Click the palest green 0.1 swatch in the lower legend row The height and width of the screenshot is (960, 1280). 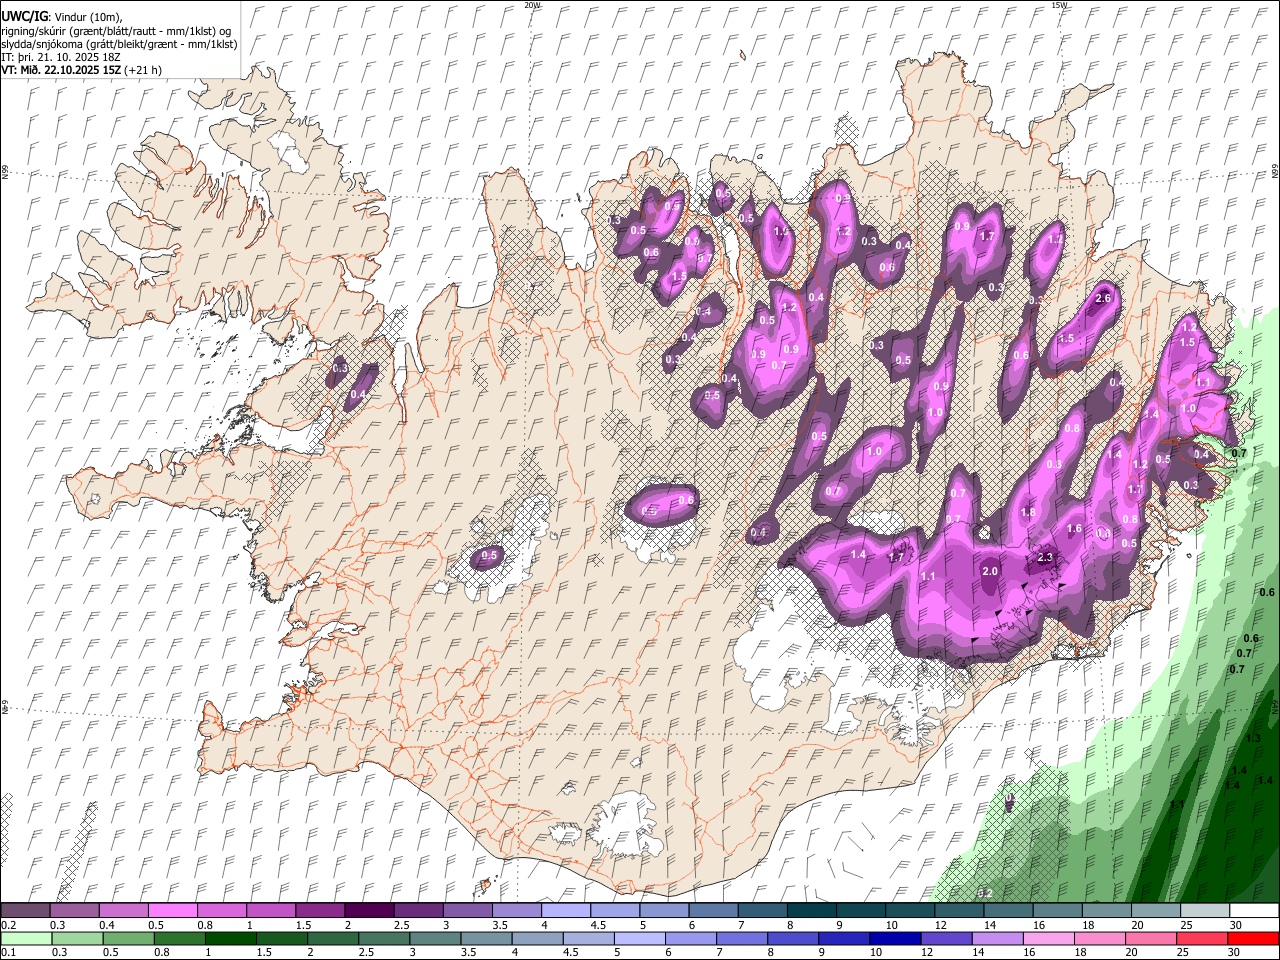pyautogui.click(x=25, y=939)
